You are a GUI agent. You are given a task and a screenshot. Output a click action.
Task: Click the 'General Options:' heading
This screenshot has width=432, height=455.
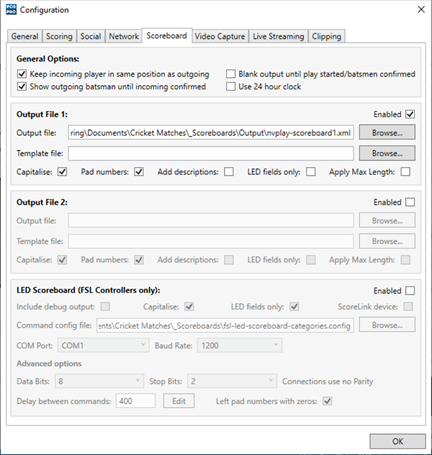[x=48, y=59]
